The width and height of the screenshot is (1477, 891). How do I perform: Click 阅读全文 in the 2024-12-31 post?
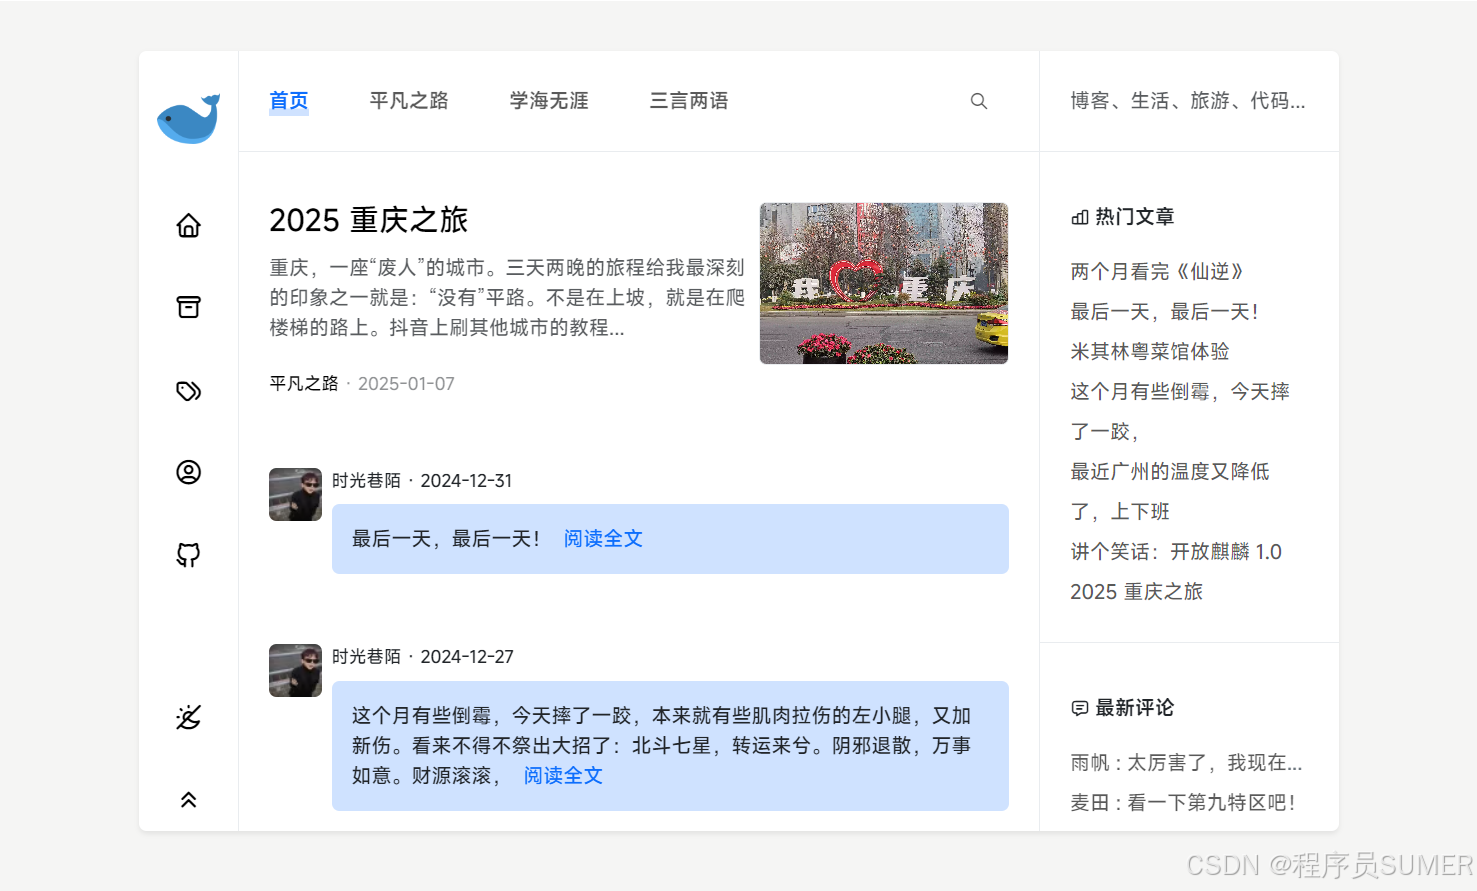(603, 539)
